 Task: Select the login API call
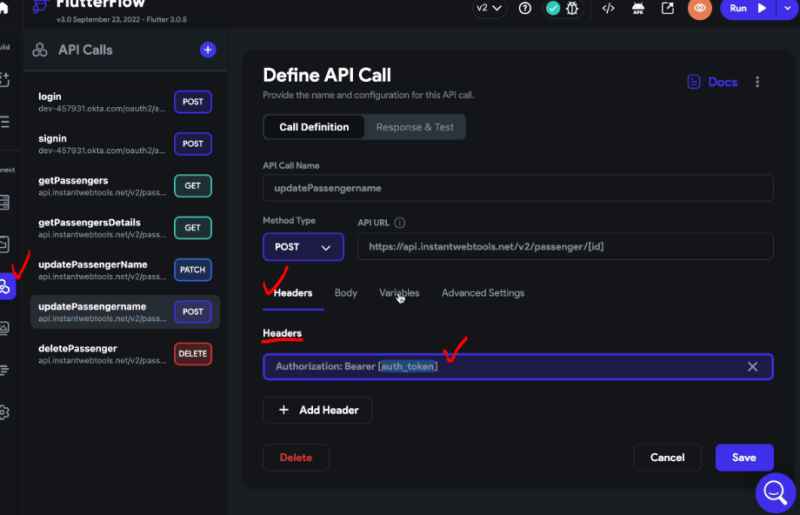[125, 102]
